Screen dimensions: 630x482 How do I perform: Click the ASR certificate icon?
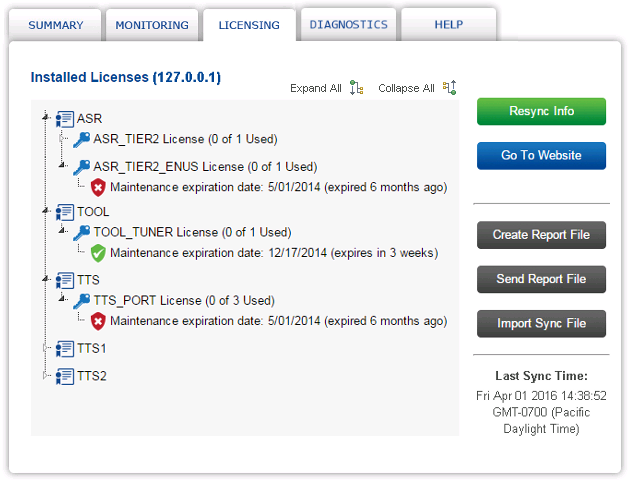tap(65, 119)
